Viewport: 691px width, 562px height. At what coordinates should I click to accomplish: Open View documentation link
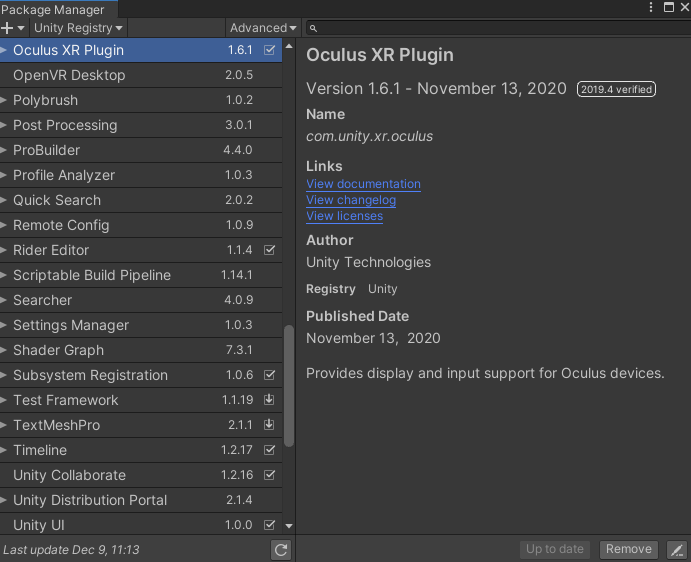click(363, 184)
